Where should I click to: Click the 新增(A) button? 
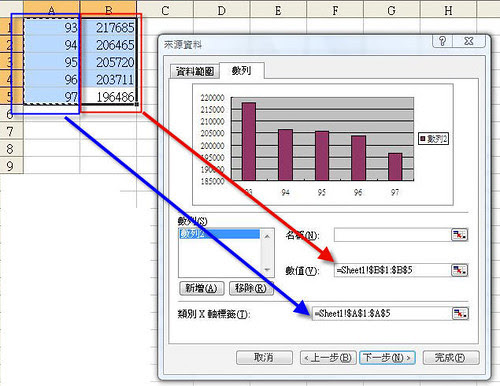[x=202, y=288]
